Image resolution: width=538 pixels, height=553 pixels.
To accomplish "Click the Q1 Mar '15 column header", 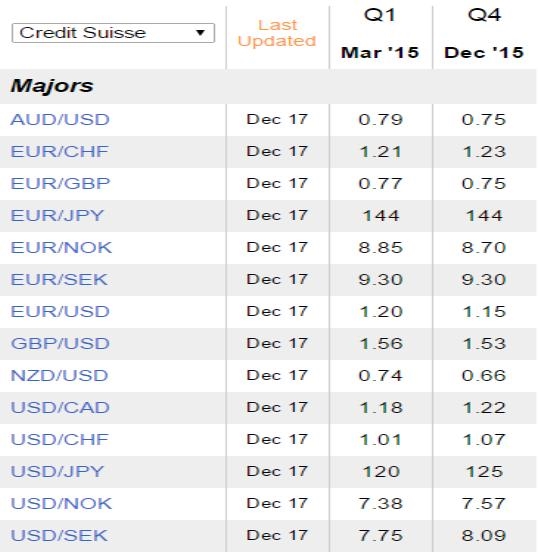I will (380, 34).
